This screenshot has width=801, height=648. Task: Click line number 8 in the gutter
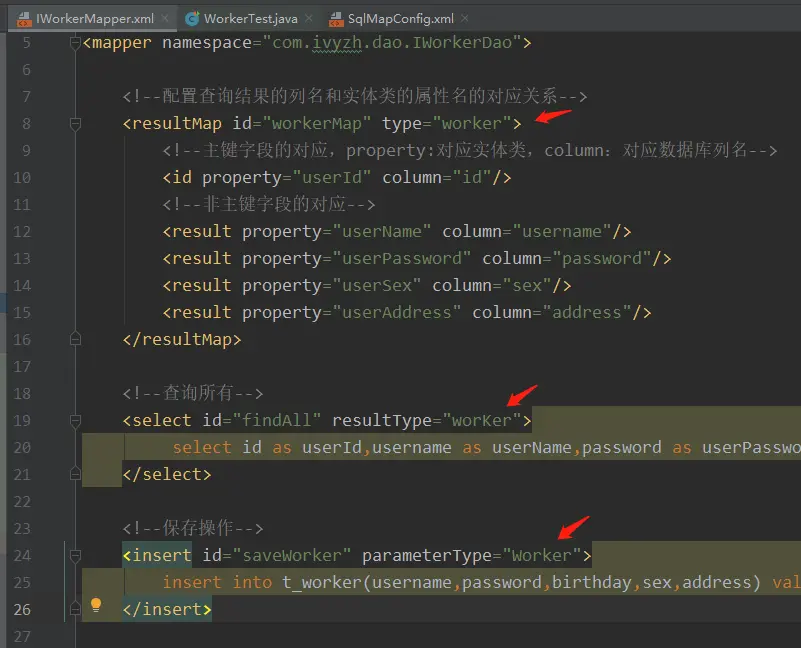(26, 124)
